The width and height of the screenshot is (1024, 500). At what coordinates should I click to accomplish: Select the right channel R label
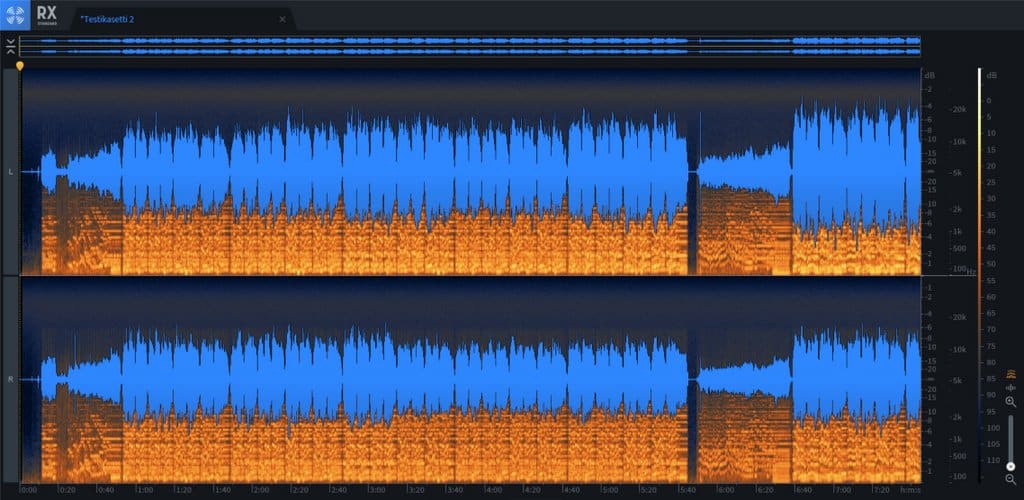11,380
